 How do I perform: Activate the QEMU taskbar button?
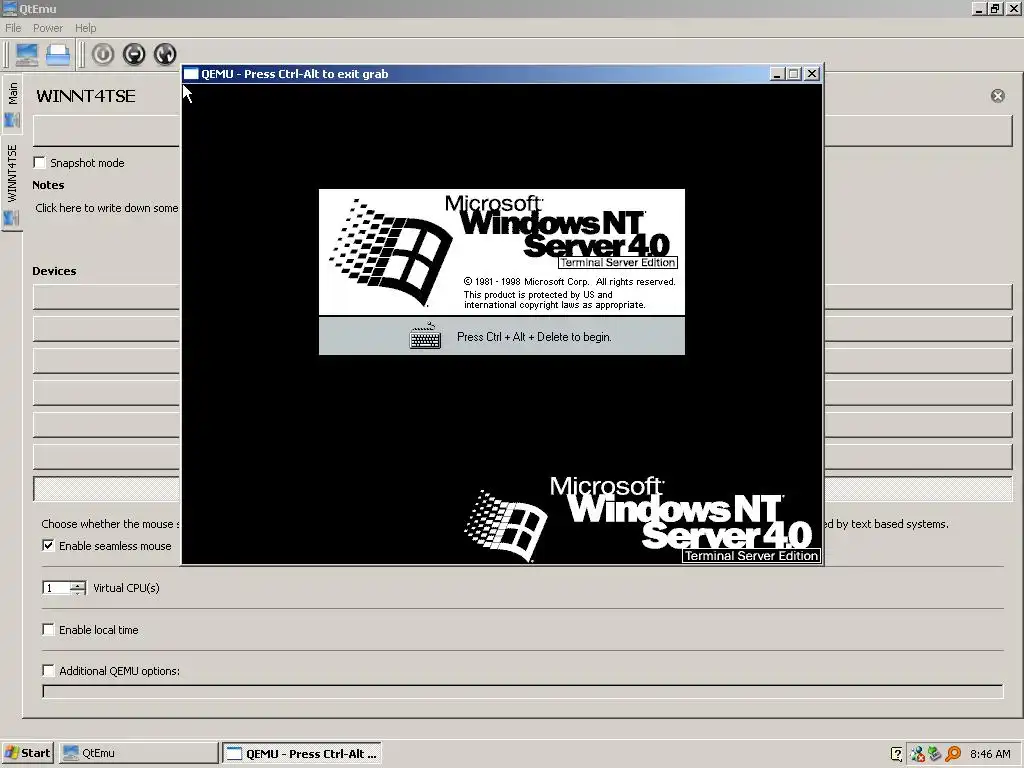(x=302, y=753)
